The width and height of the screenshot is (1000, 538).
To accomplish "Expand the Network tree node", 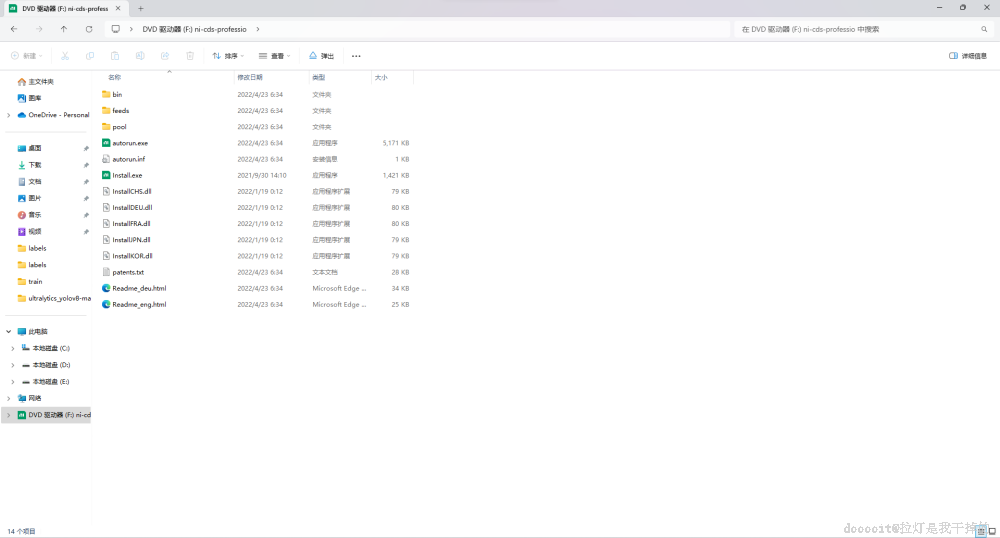I will coord(8,398).
